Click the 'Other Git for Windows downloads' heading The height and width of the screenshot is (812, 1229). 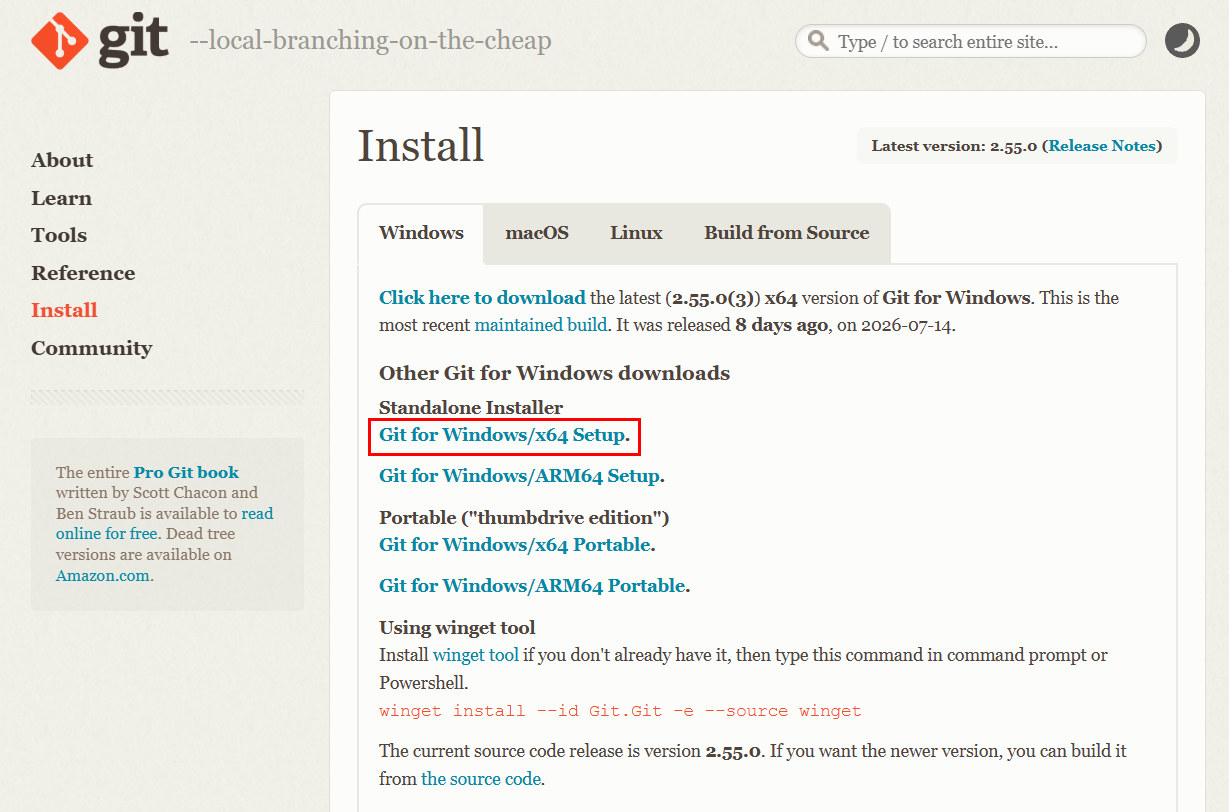point(554,373)
